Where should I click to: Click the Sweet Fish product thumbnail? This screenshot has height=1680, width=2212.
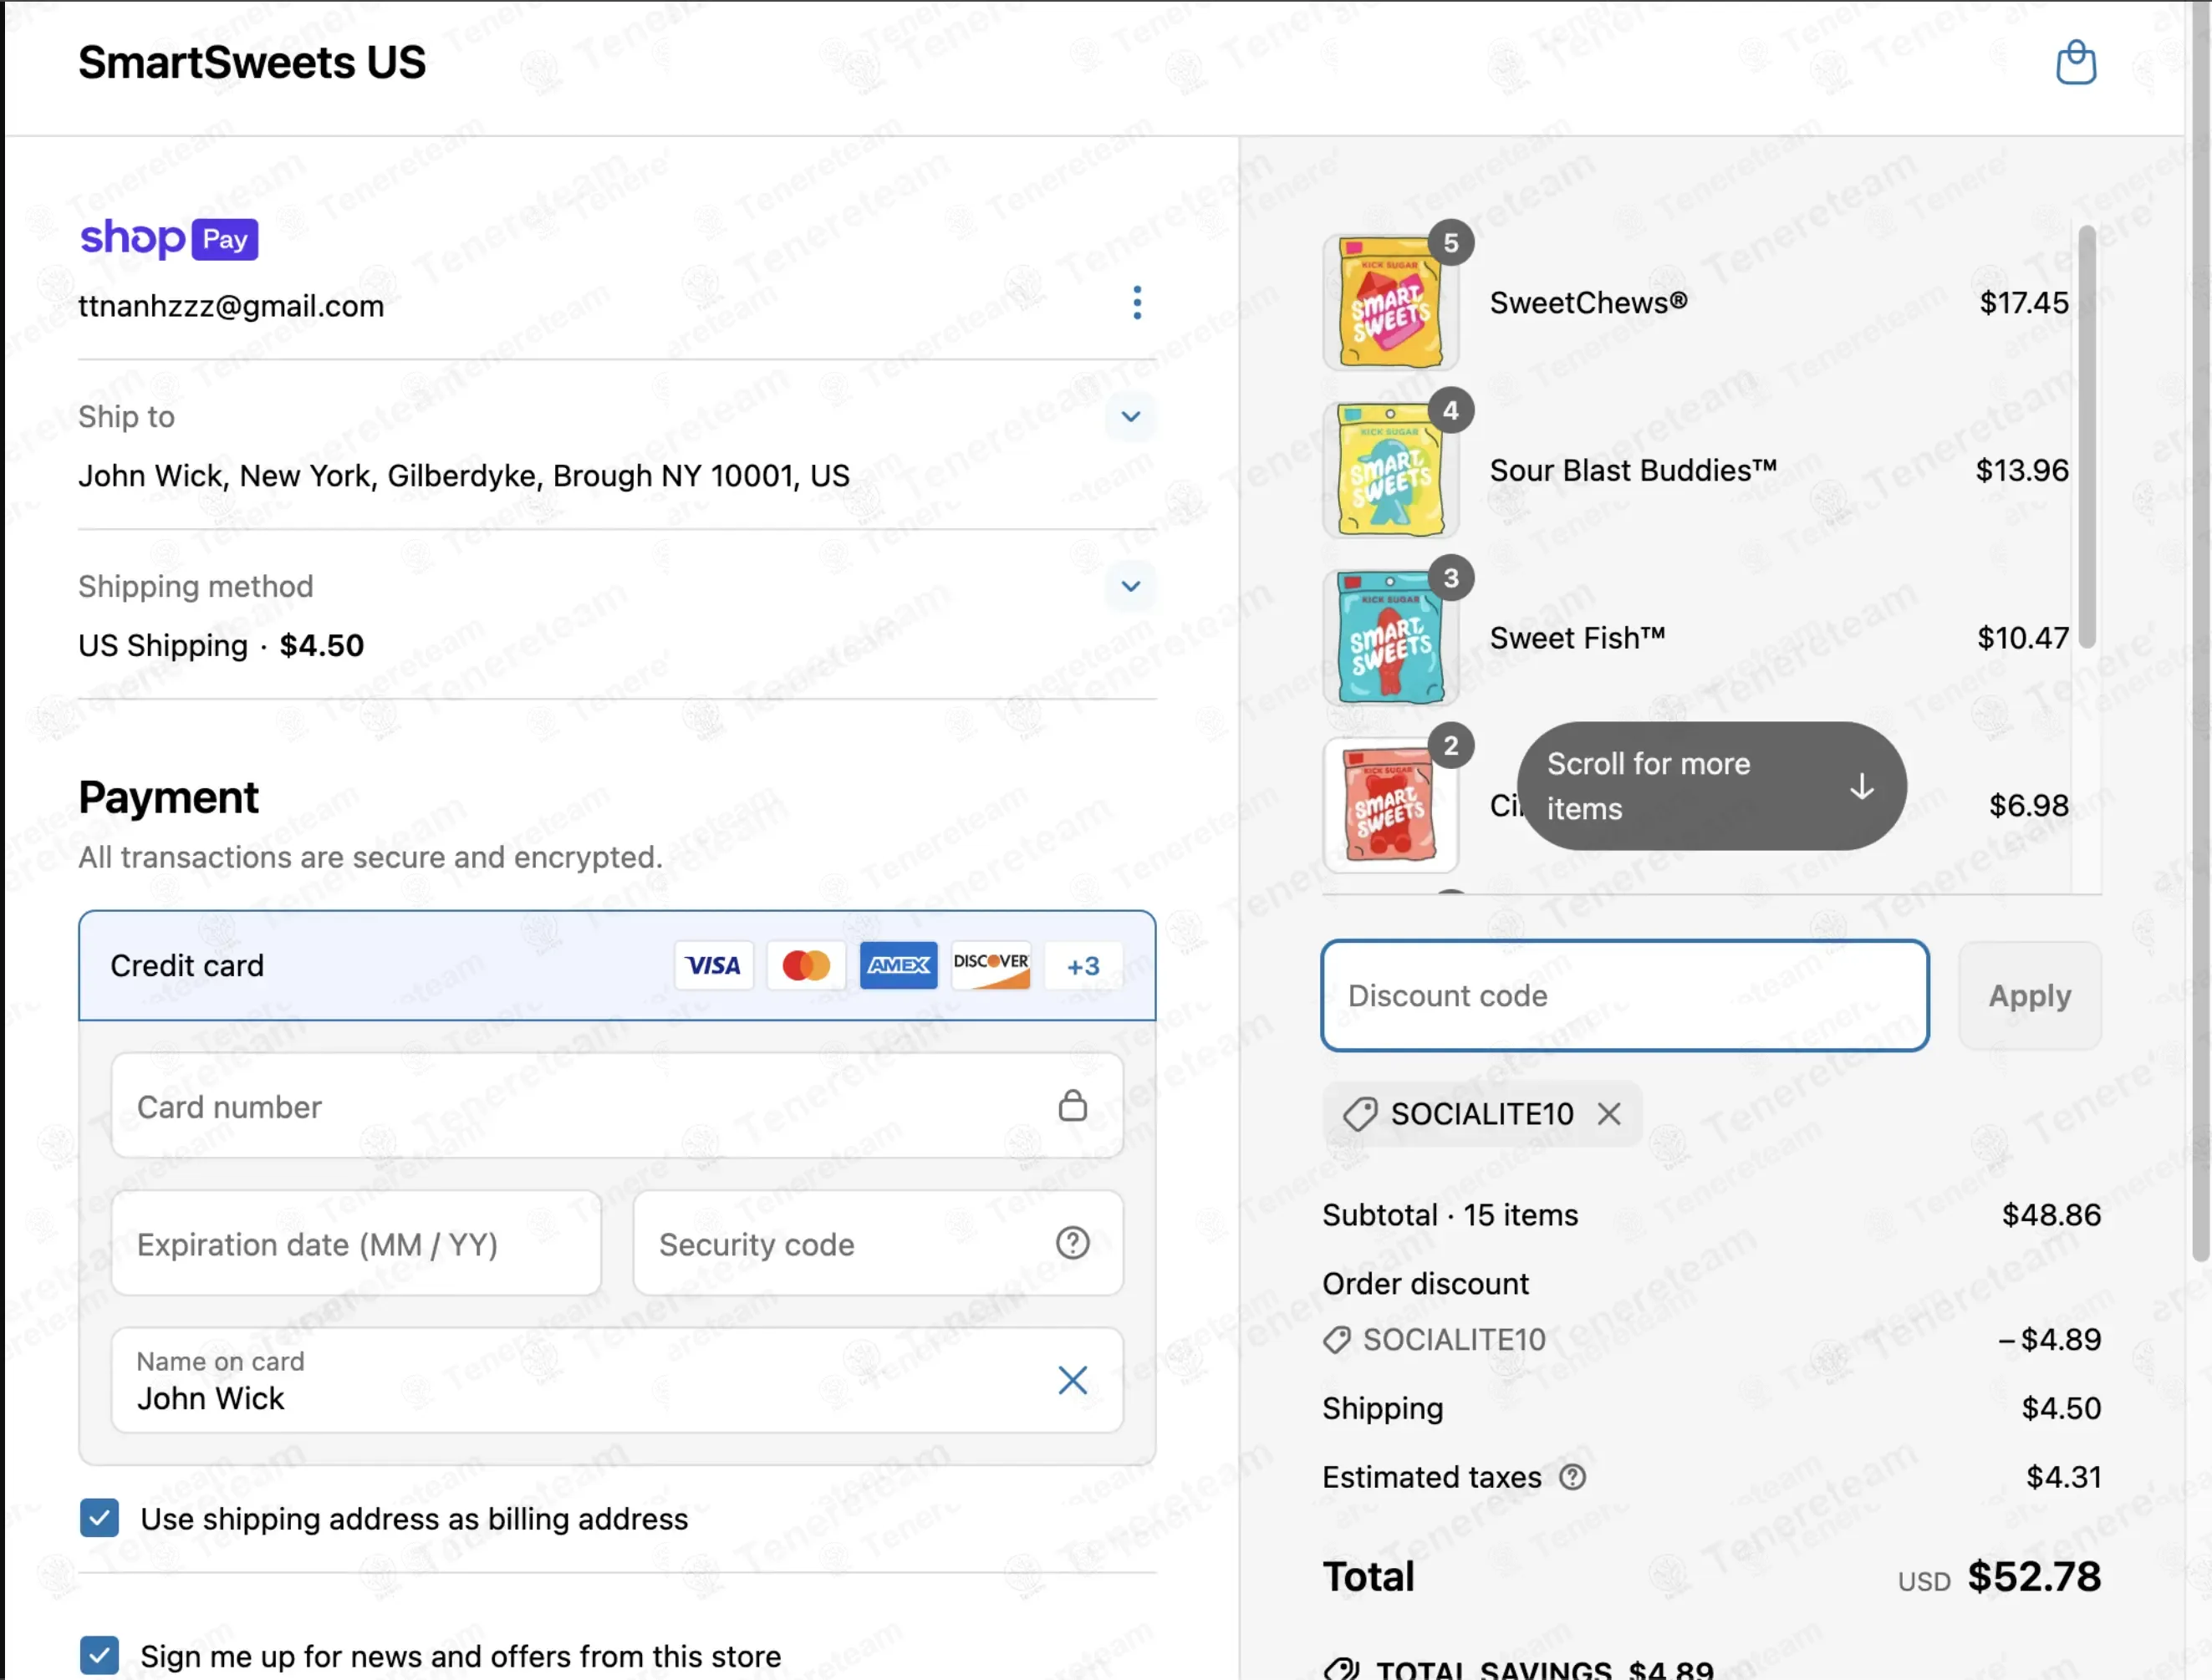coord(1390,637)
